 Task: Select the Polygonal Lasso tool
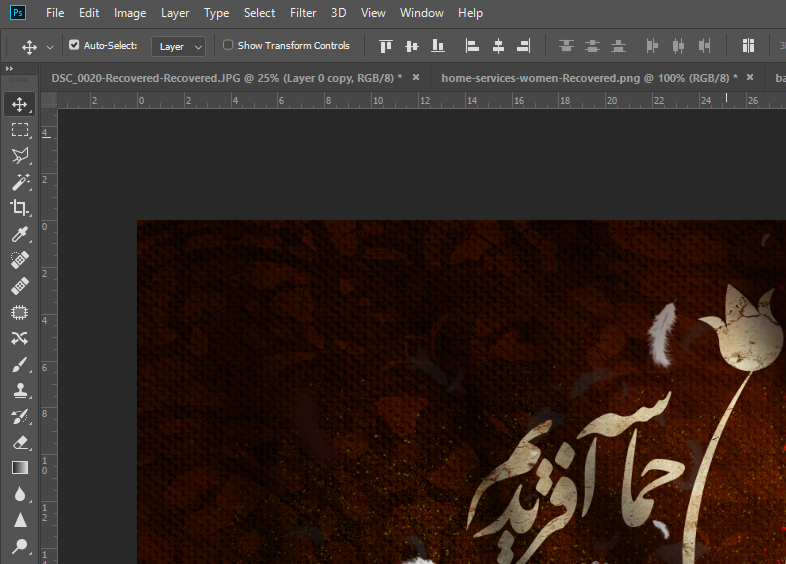[20, 156]
